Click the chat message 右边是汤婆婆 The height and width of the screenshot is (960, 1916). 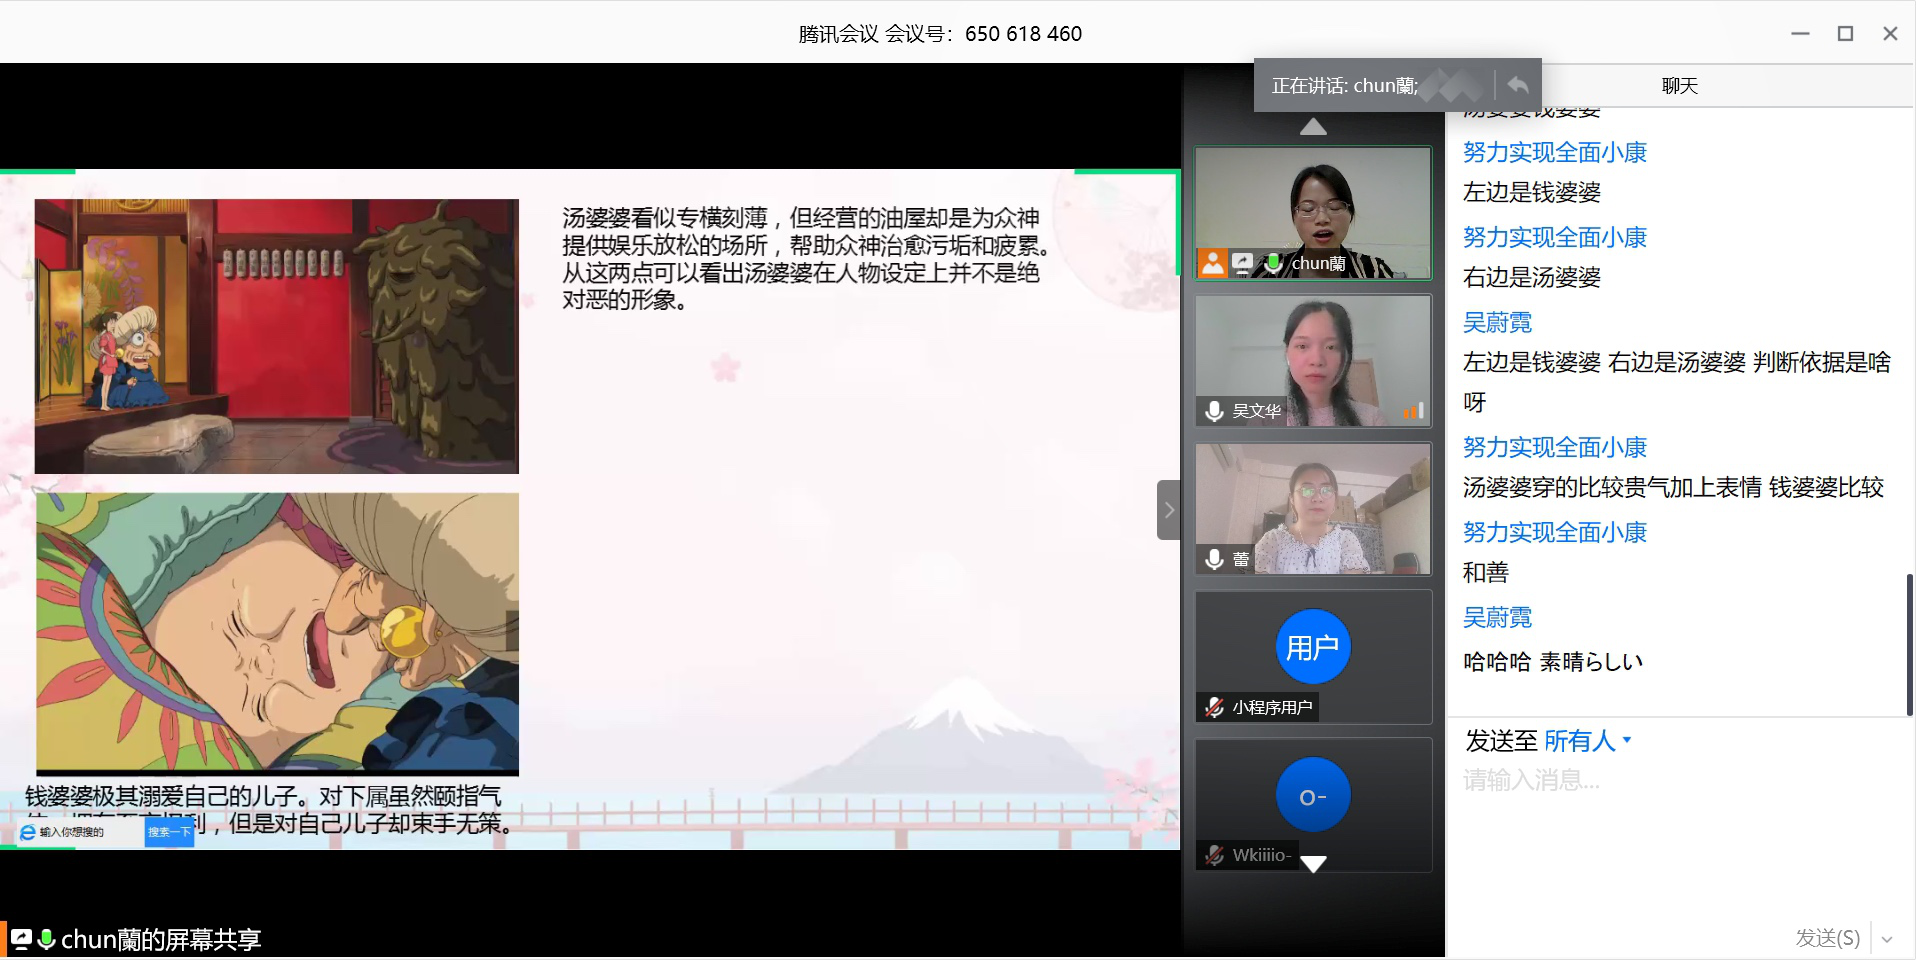pyautogui.click(x=1532, y=277)
